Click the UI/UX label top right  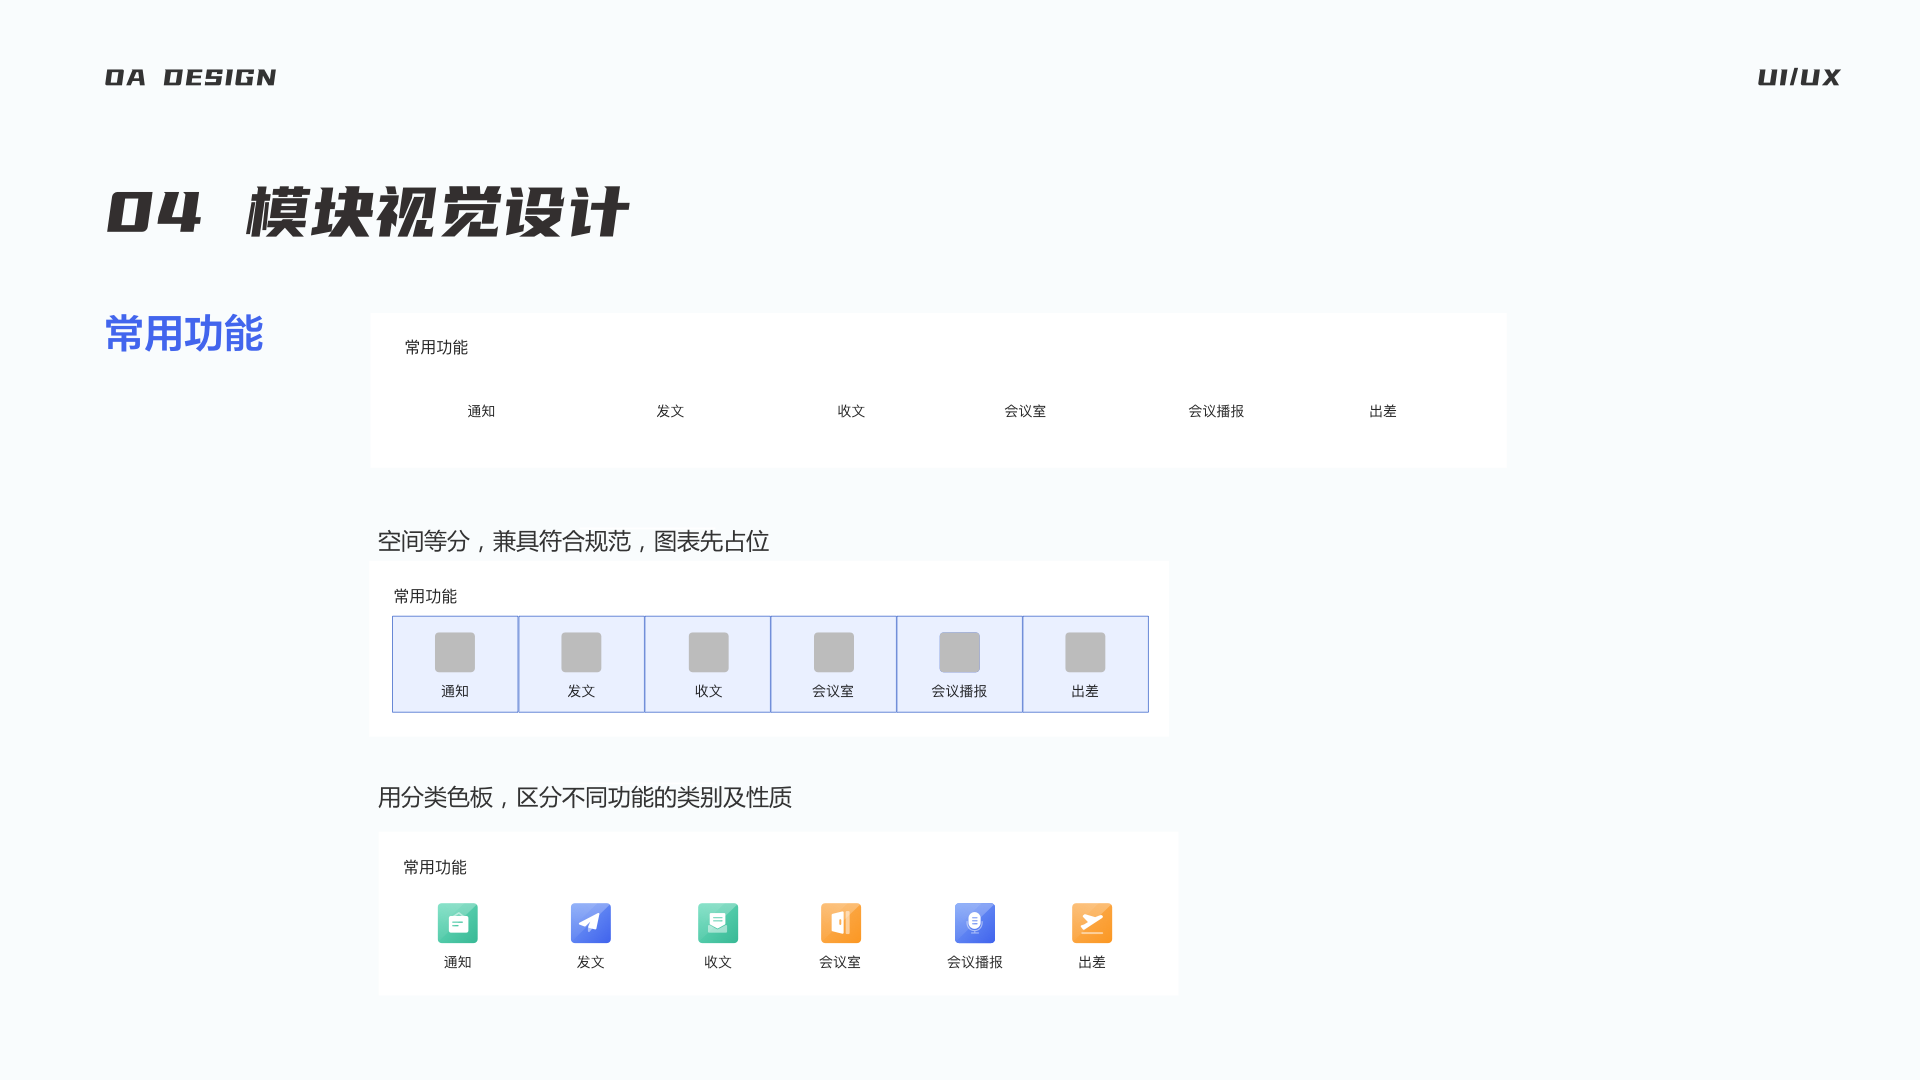click(x=1797, y=77)
